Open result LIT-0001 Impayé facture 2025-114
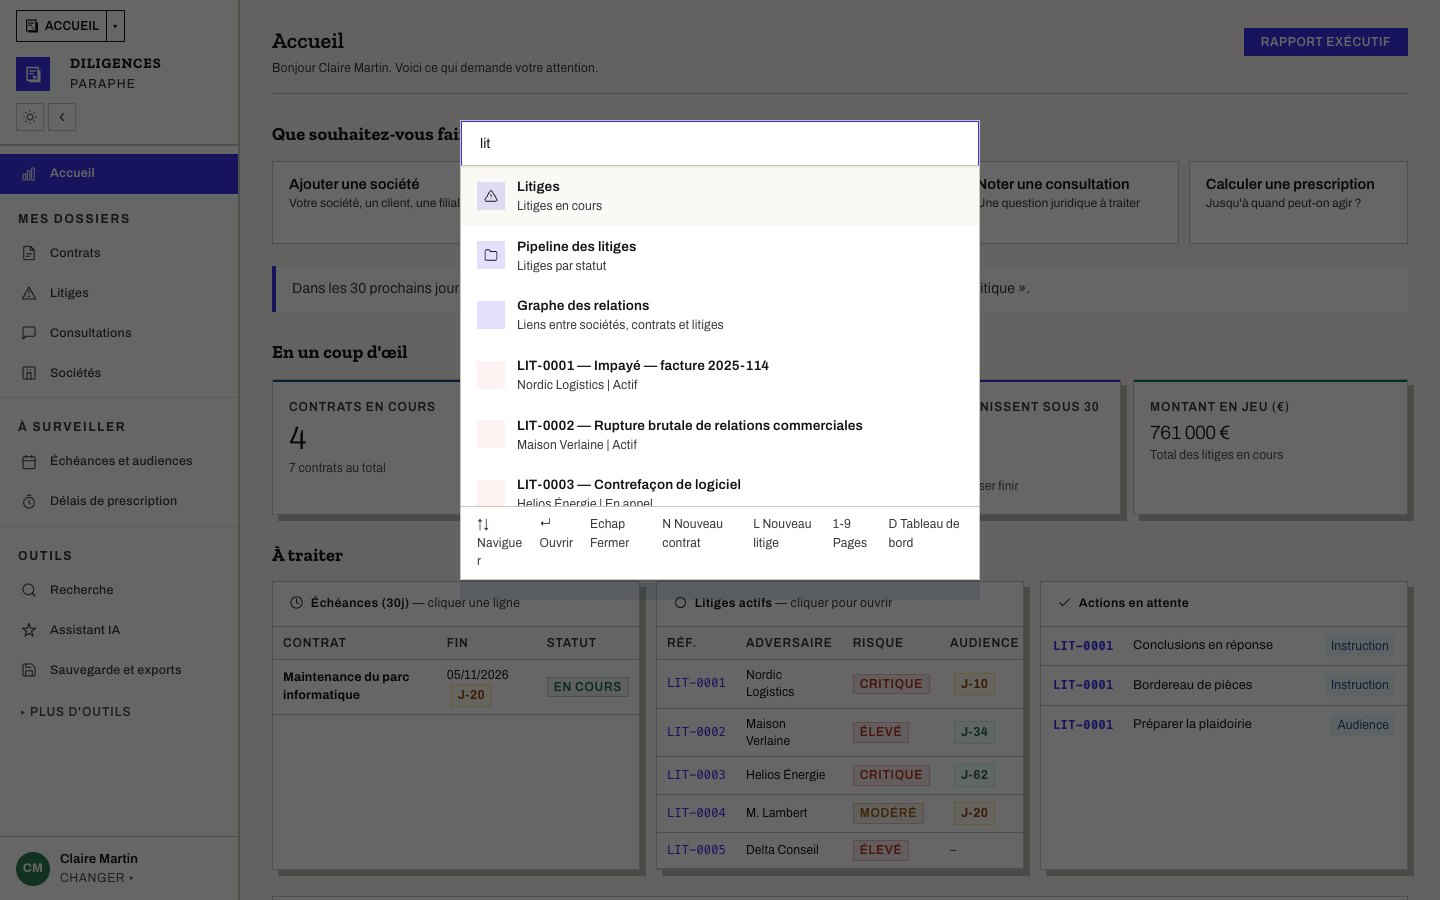 (x=720, y=375)
